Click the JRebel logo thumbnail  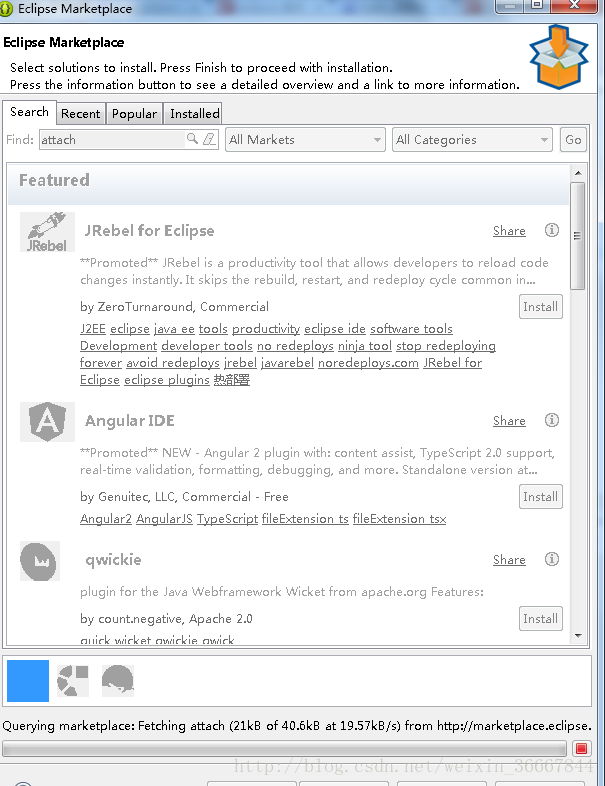point(47,232)
